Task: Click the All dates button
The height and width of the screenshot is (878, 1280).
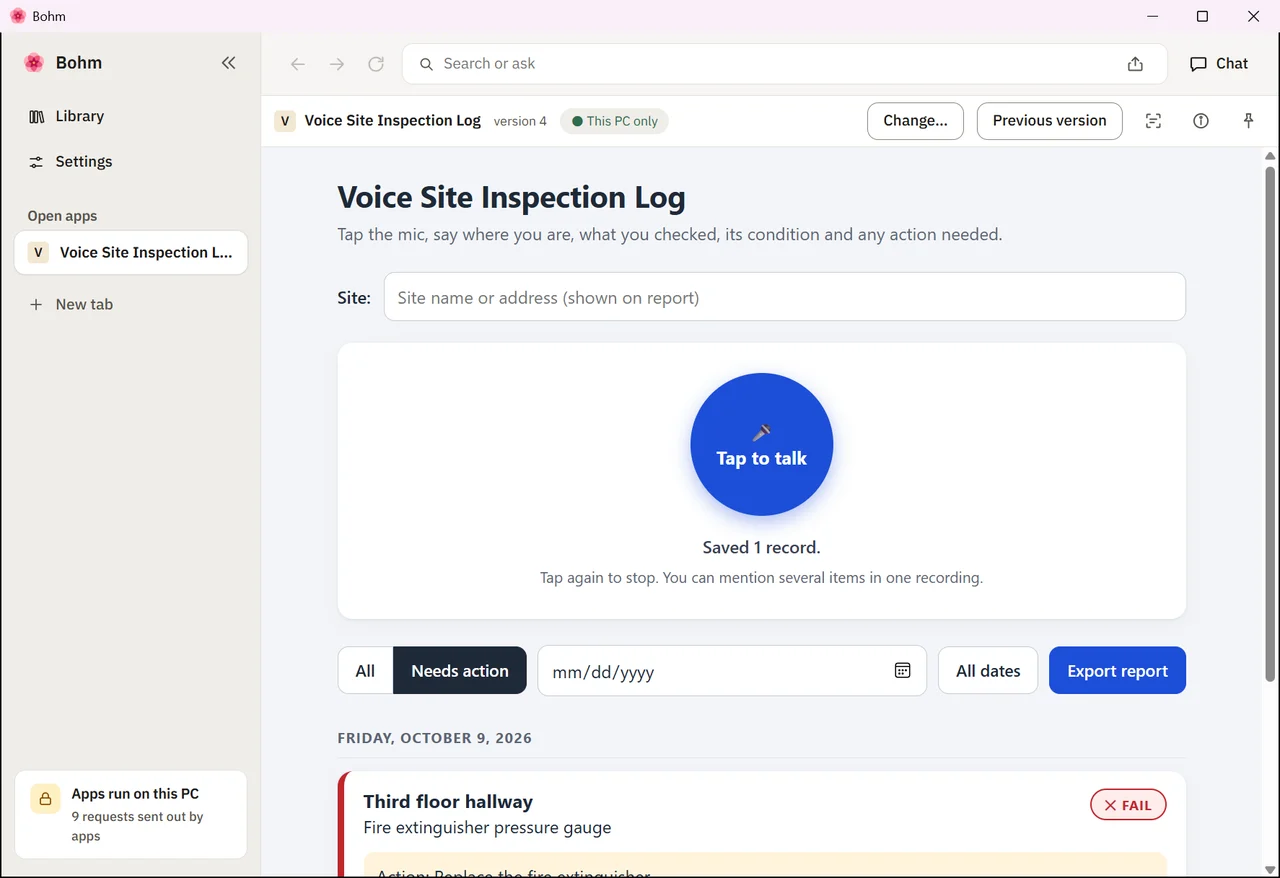Action: click(x=988, y=670)
